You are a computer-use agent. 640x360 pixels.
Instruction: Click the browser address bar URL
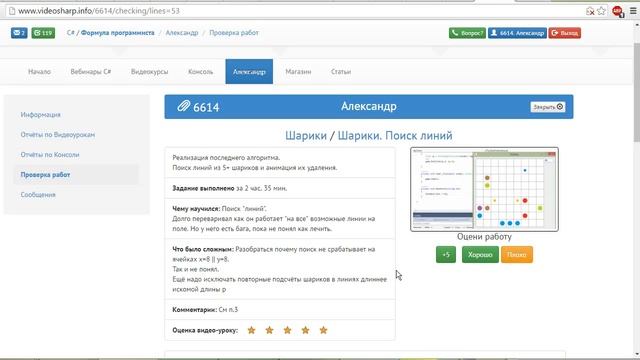tap(99, 11)
